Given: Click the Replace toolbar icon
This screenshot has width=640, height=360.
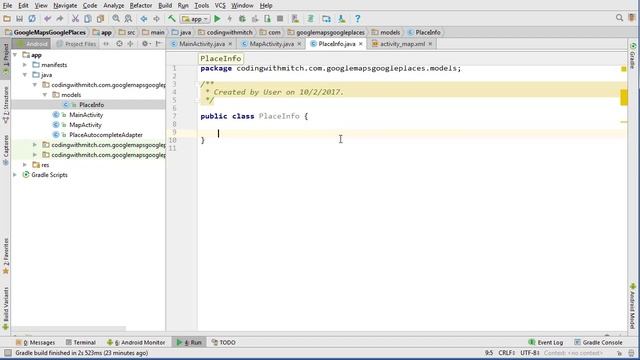Looking at the screenshot, I should coord(128,19).
